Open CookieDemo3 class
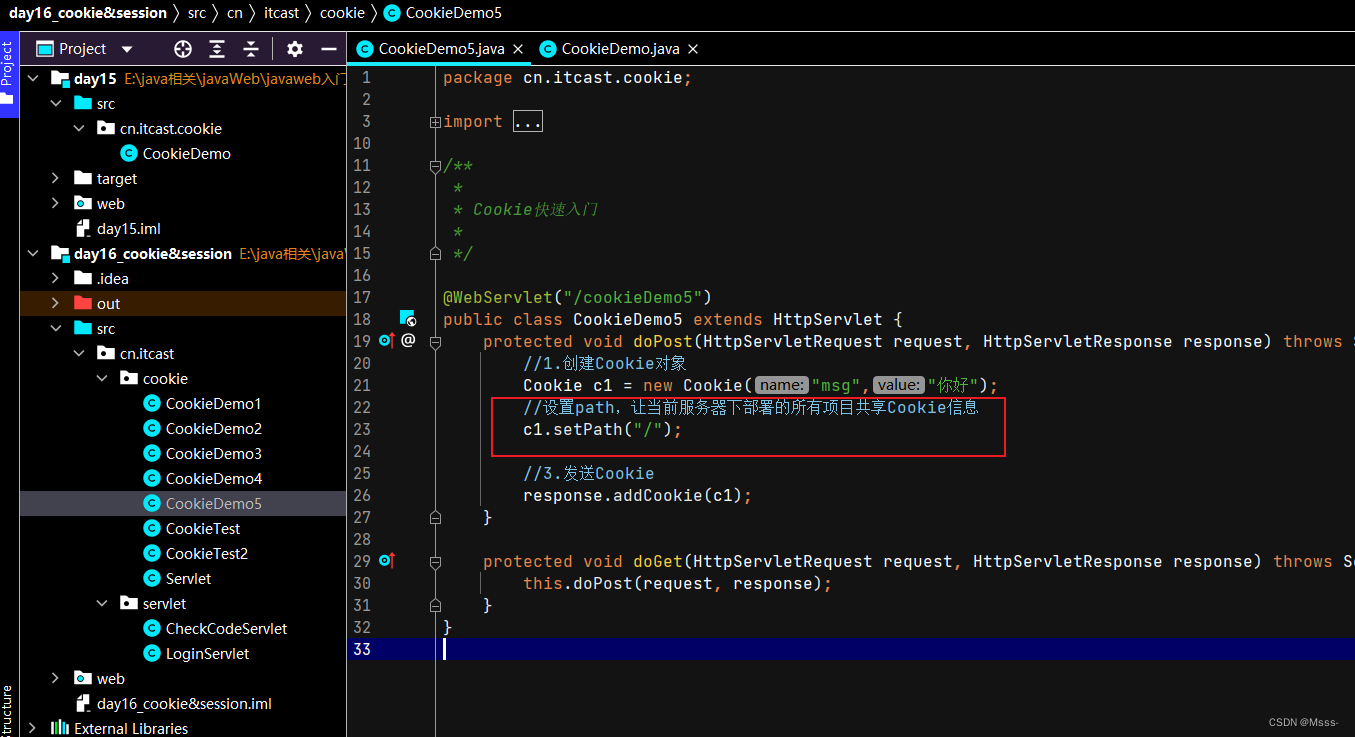The image size is (1355, 737). tap(213, 454)
